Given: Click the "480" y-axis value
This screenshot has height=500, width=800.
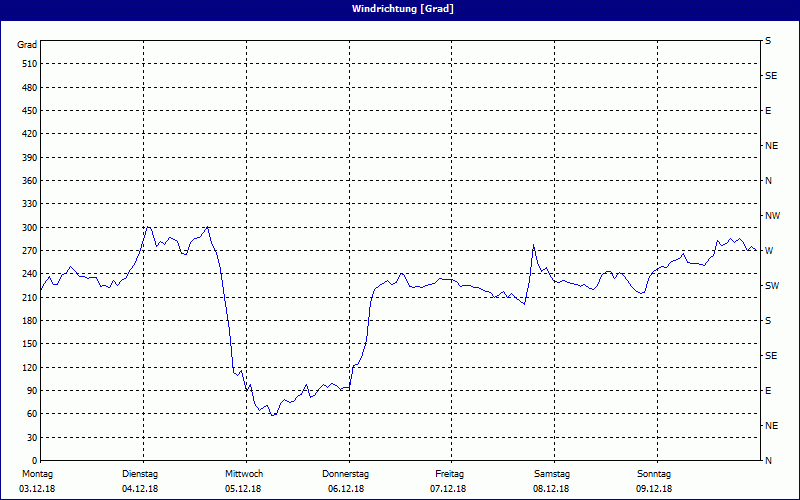Looking at the screenshot, I should [30, 88].
